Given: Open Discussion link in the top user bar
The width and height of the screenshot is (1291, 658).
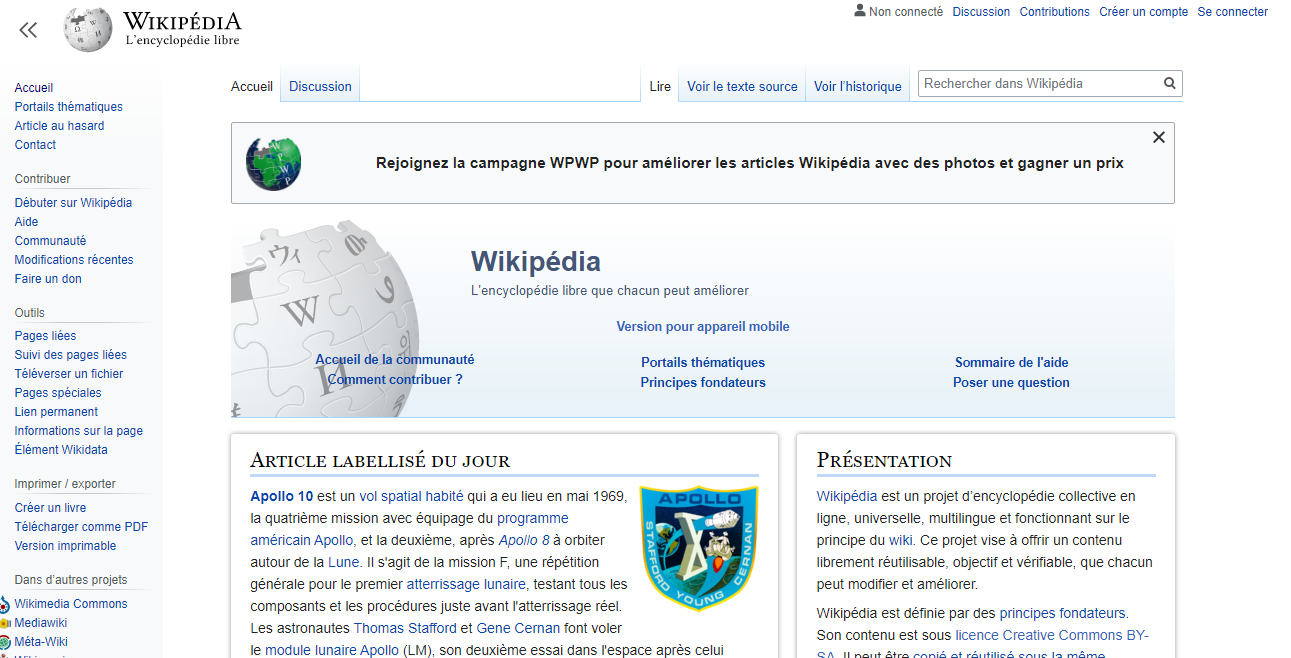Looking at the screenshot, I should 981,12.
